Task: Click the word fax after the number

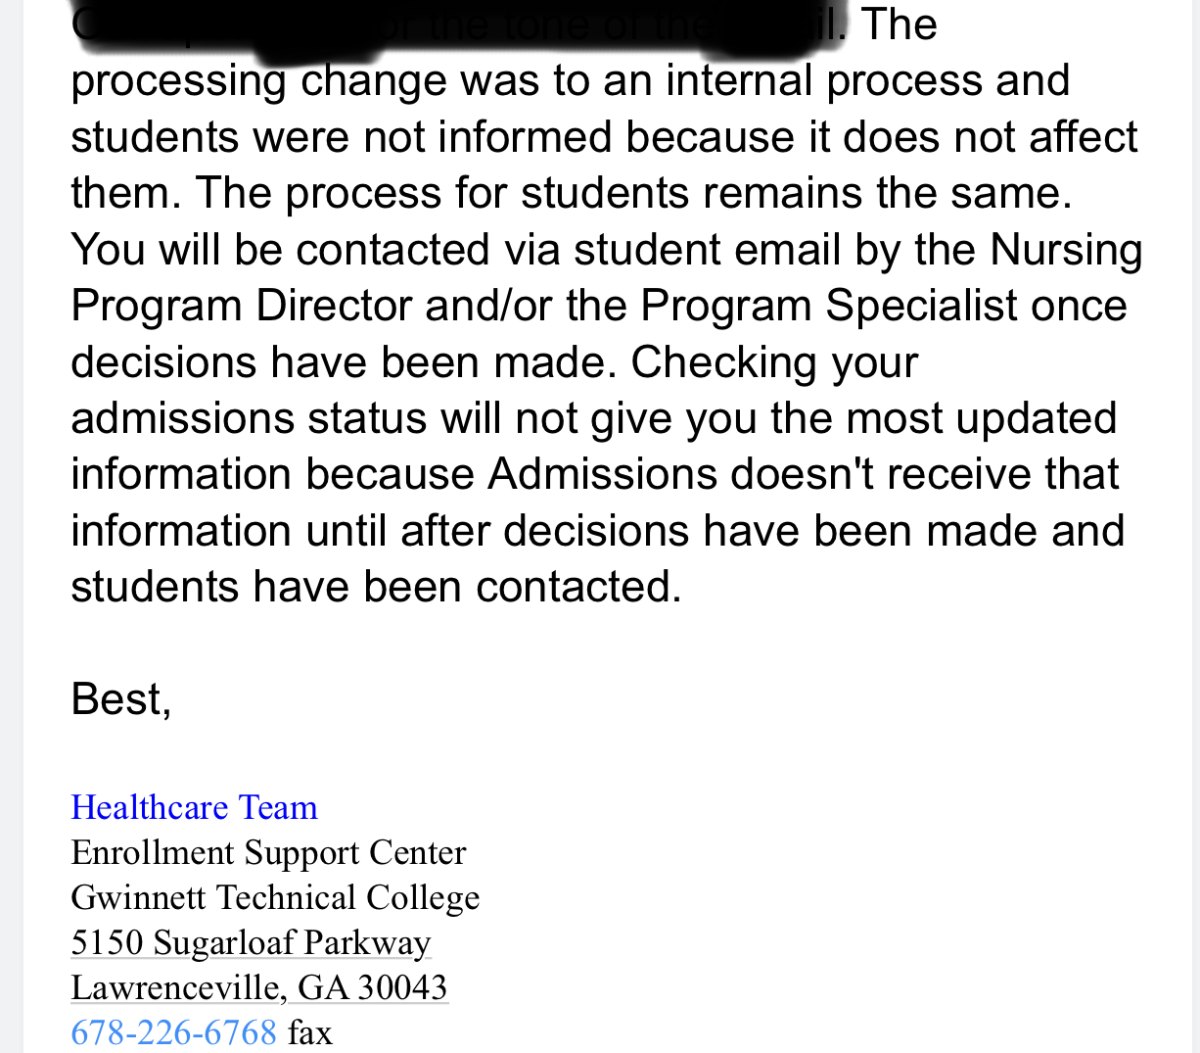Action: pyautogui.click(x=310, y=1032)
